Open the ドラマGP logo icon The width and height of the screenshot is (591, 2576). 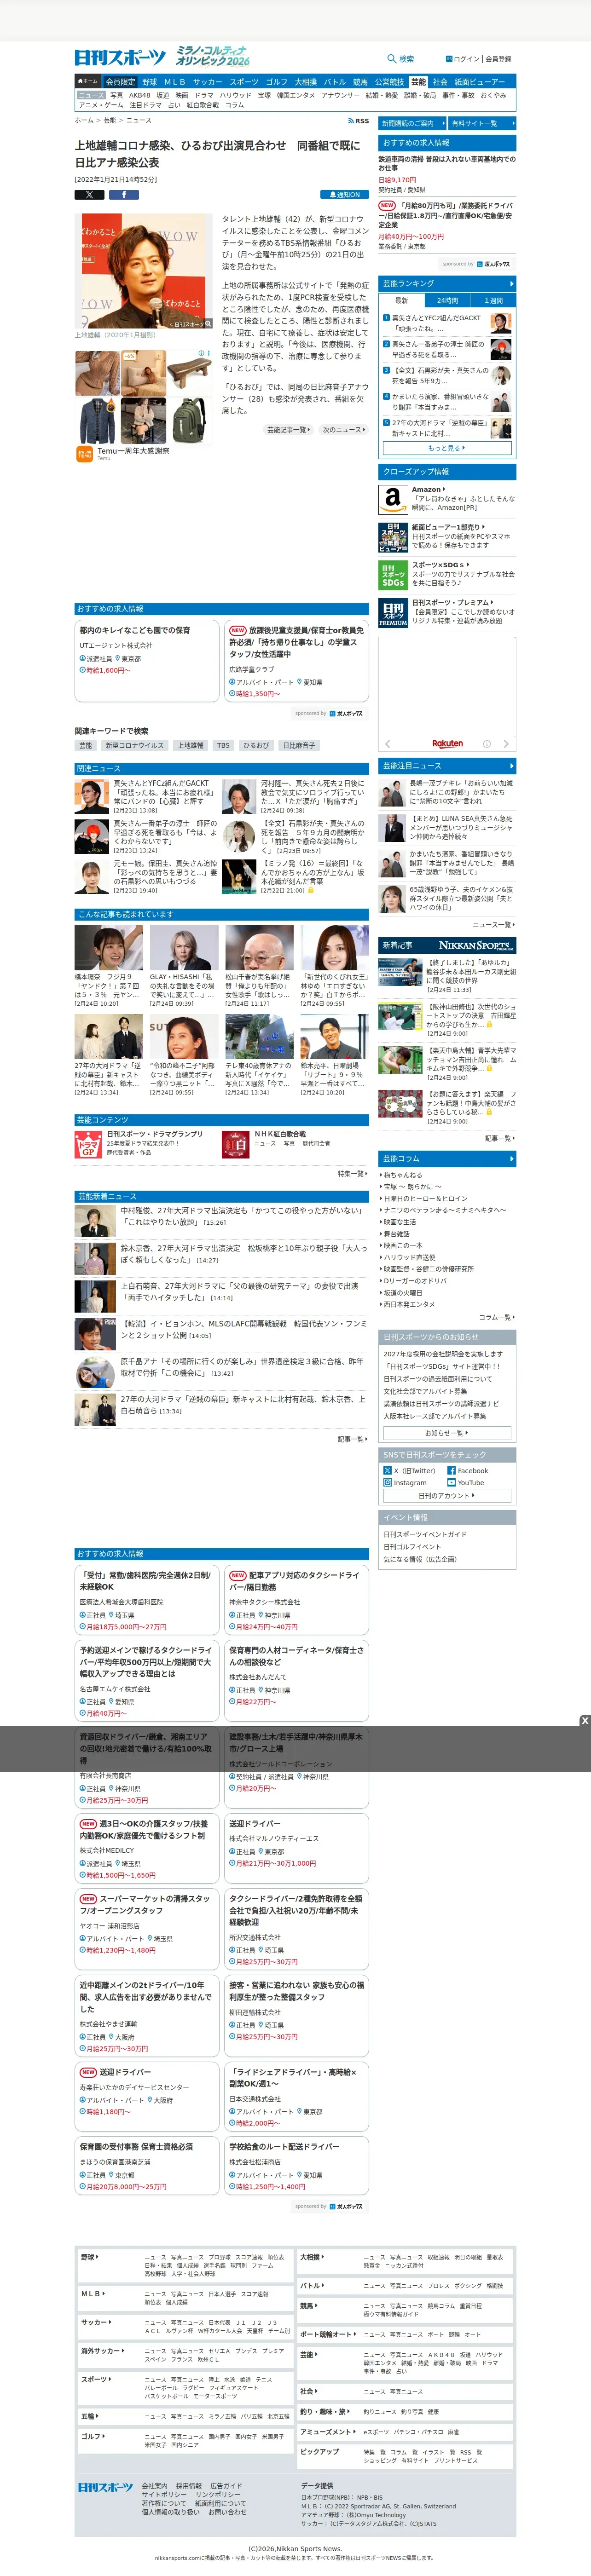pyautogui.click(x=88, y=1144)
